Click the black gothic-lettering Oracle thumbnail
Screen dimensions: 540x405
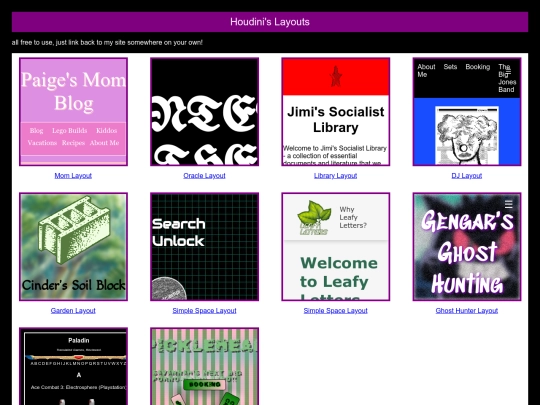(x=205, y=112)
